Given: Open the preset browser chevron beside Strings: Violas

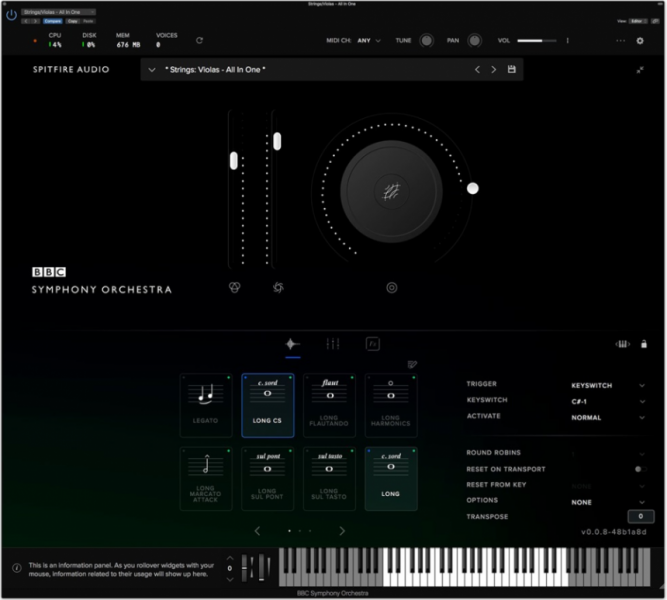Looking at the screenshot, I should click(151, 70).
